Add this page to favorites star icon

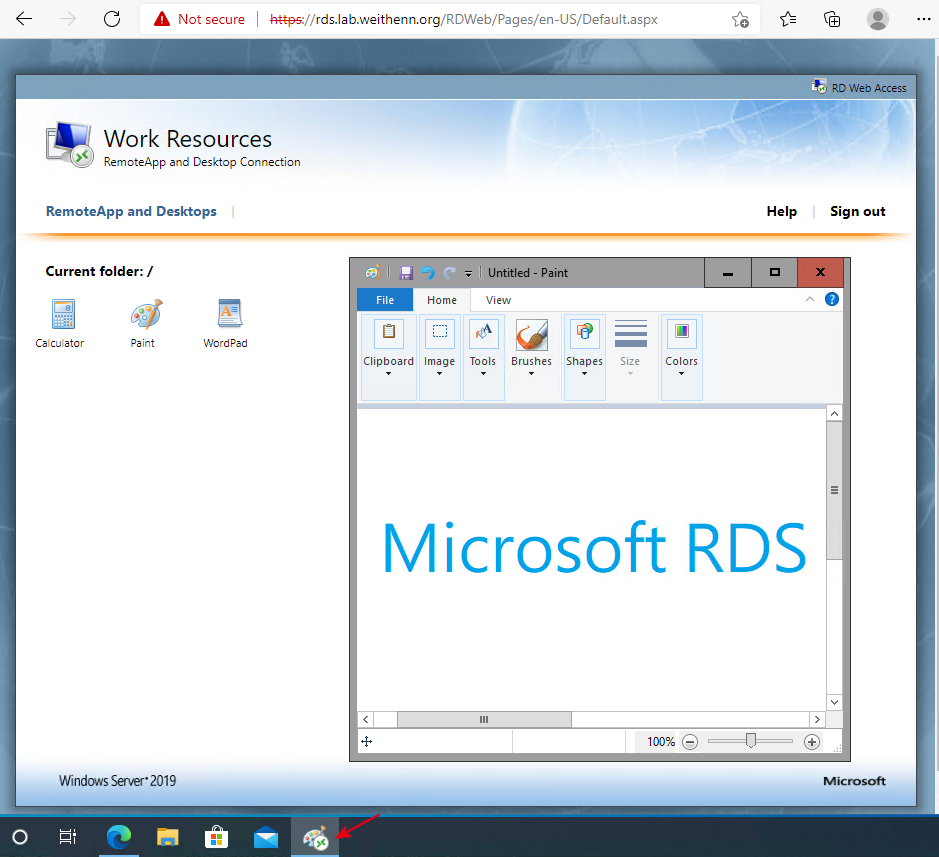[740, 20]
